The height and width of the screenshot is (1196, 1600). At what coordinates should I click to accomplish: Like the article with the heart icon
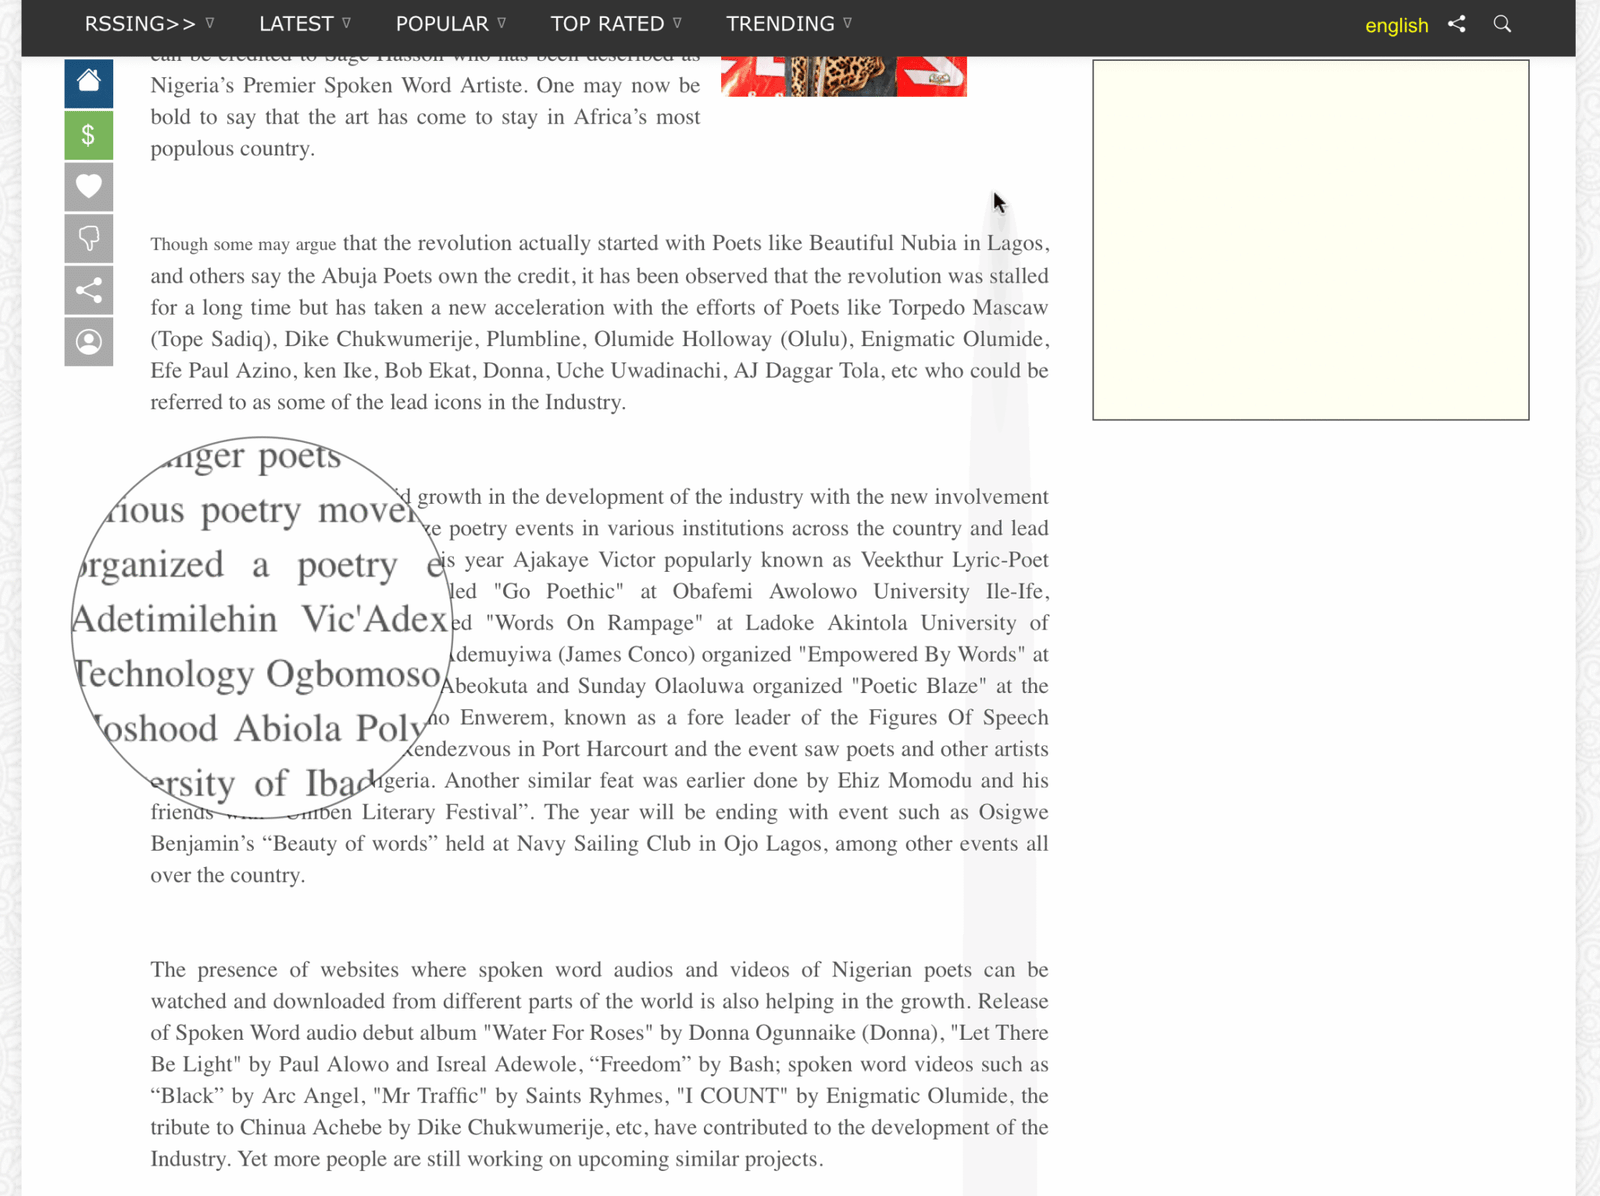coord(88,186)
